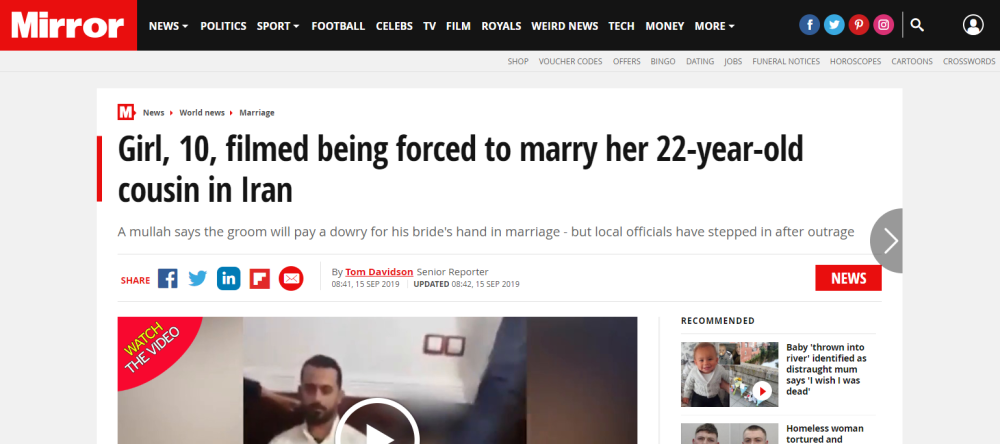Image resolution: width=1000 pixels, height=444 pixels.
Task: Open the user account profile icon
Action: [x=973, y=26]
